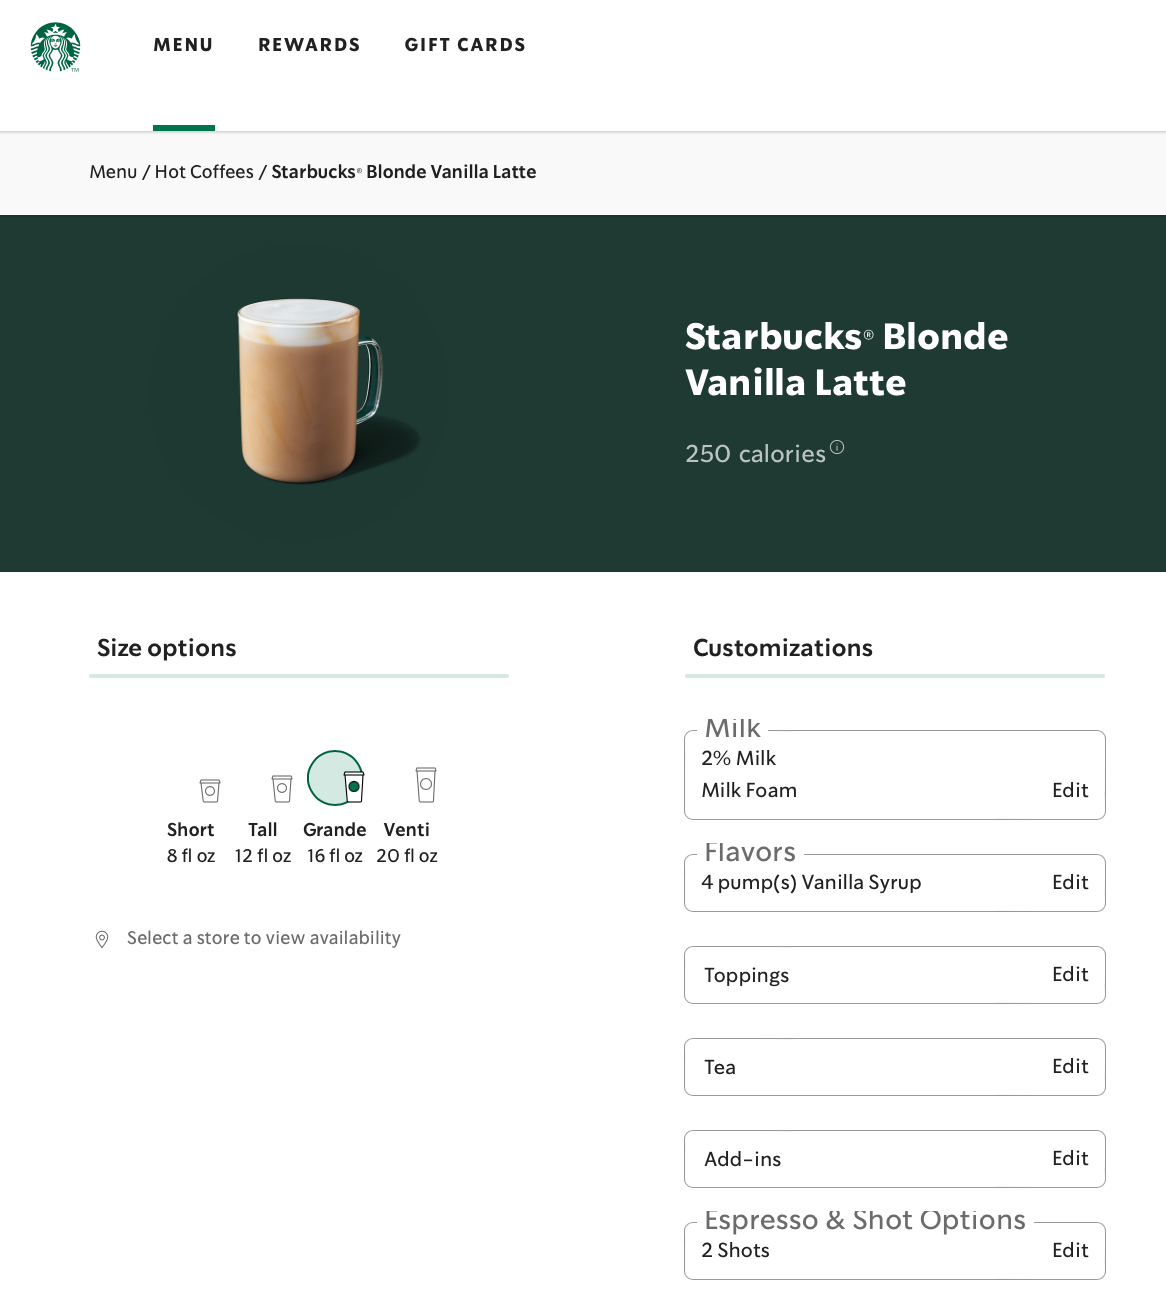Edit the Tea options
The height and width of the screenshot is (1308, 1166).
click(x=1069, y=1066)
